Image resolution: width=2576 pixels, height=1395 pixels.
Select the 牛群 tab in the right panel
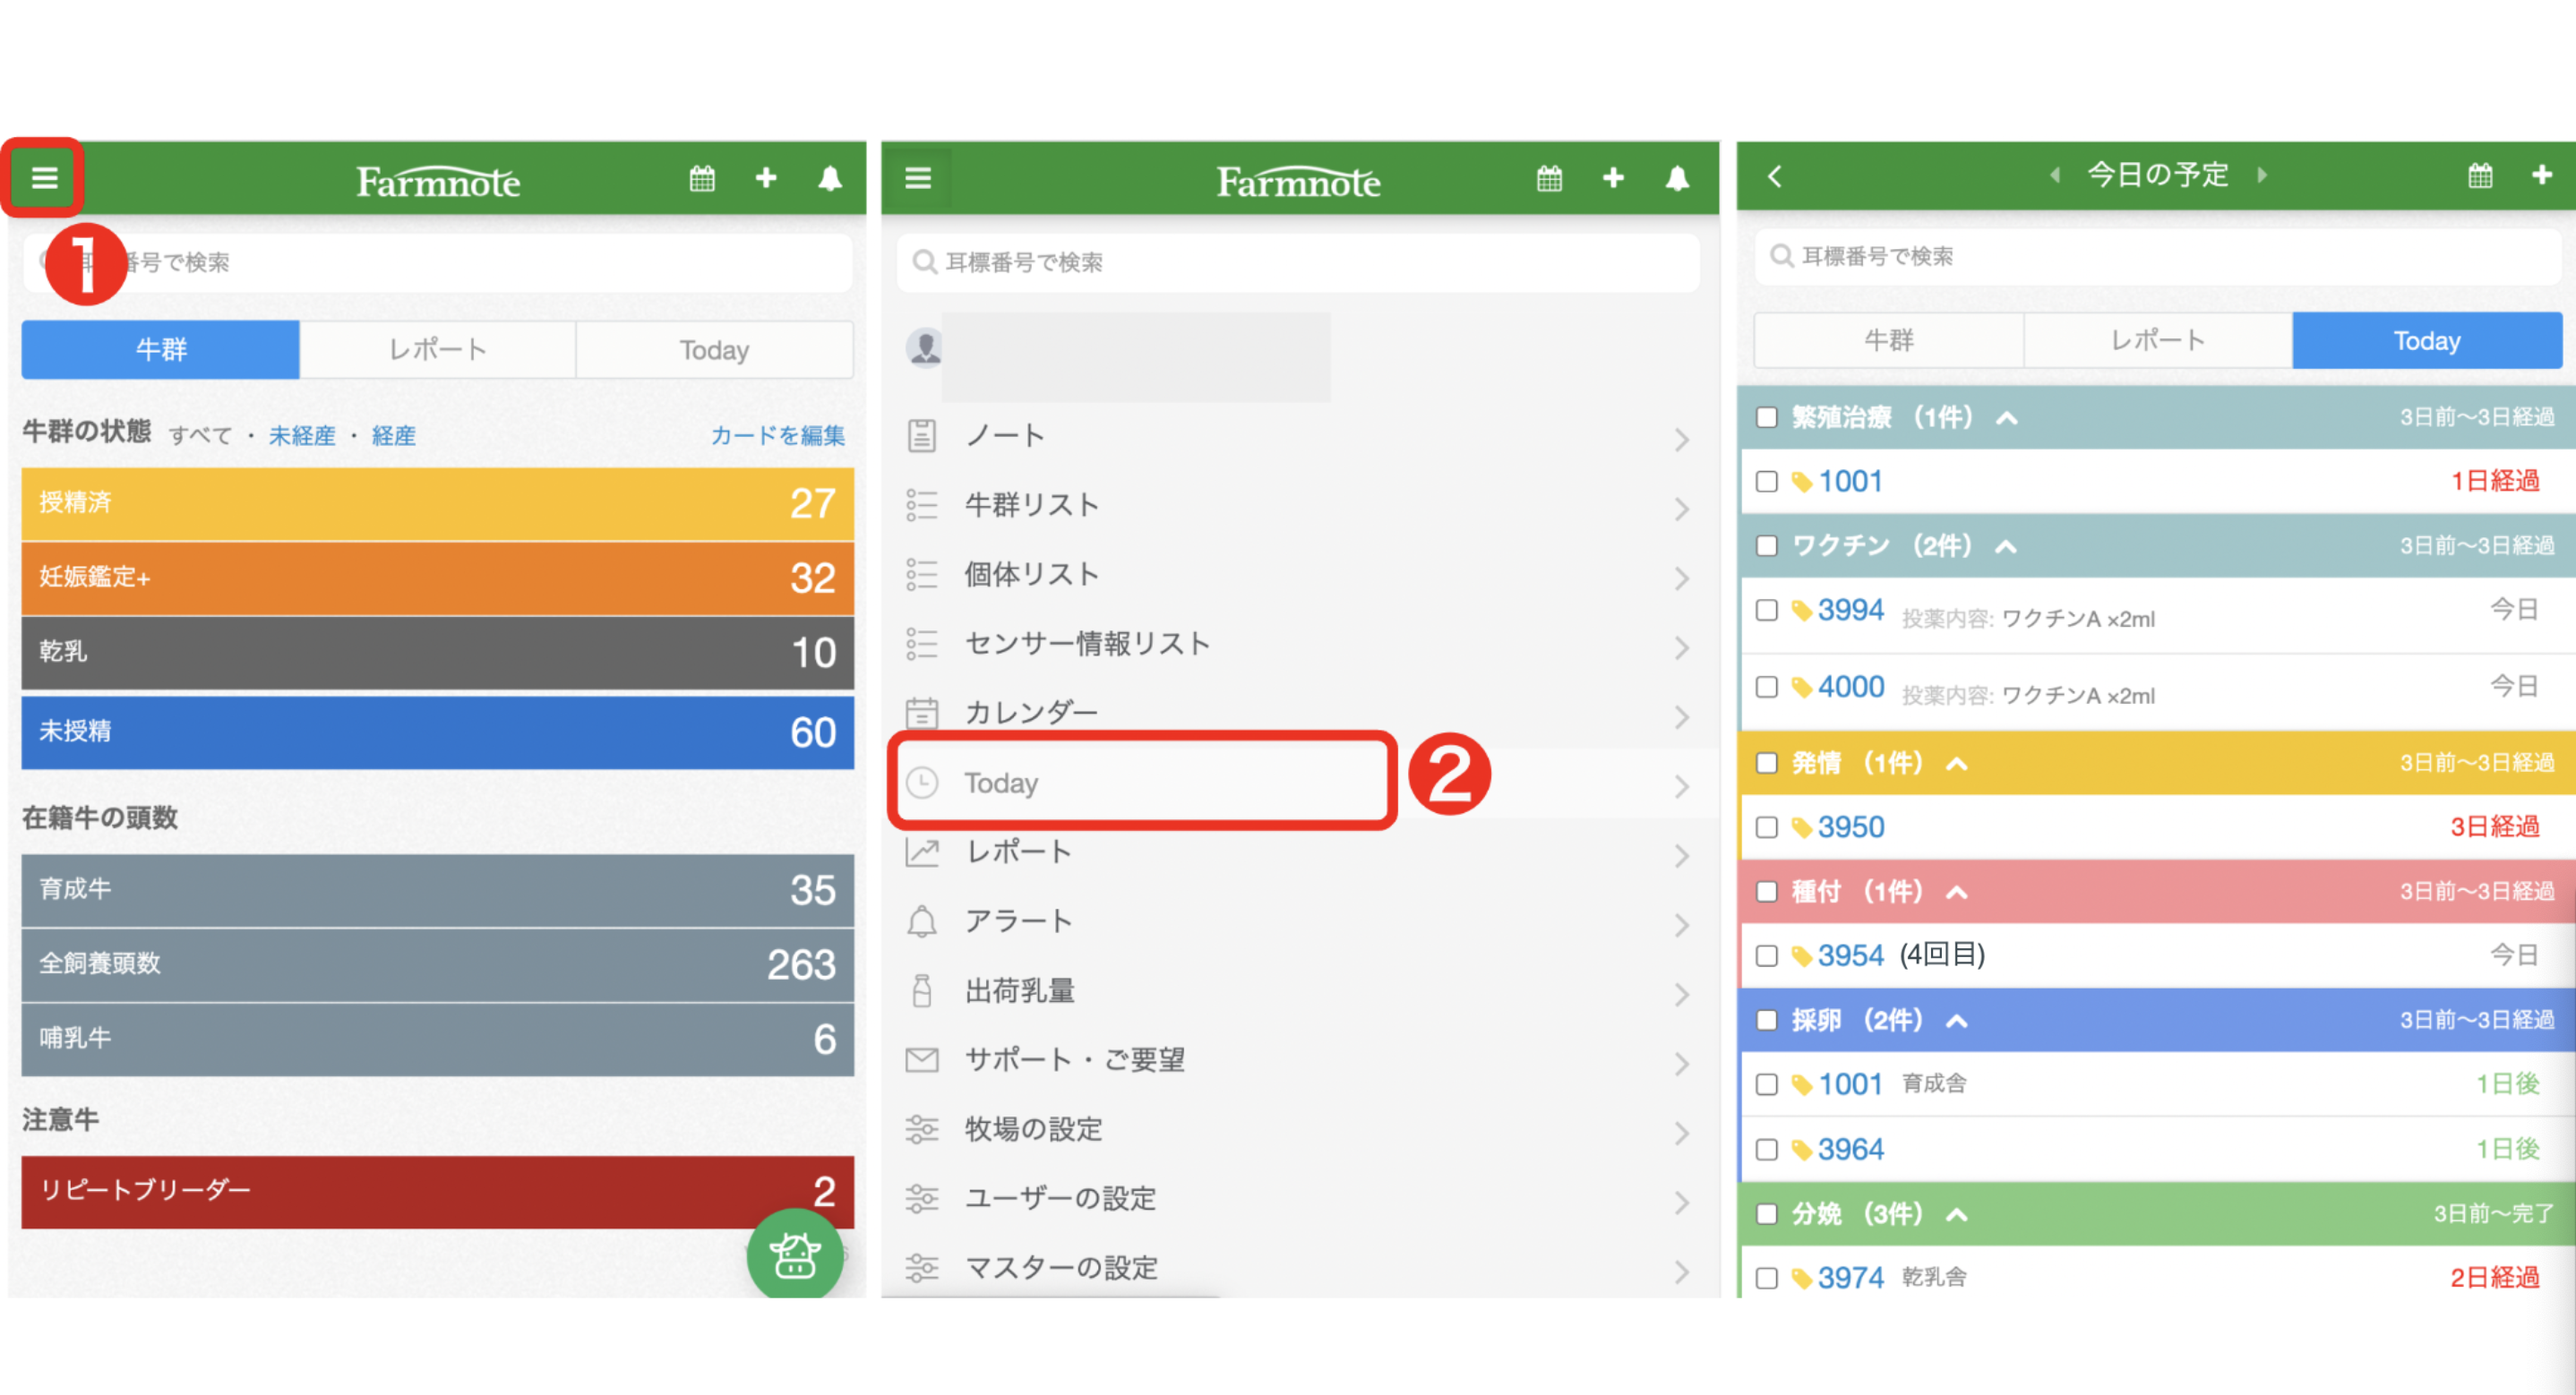(1889, 341)
